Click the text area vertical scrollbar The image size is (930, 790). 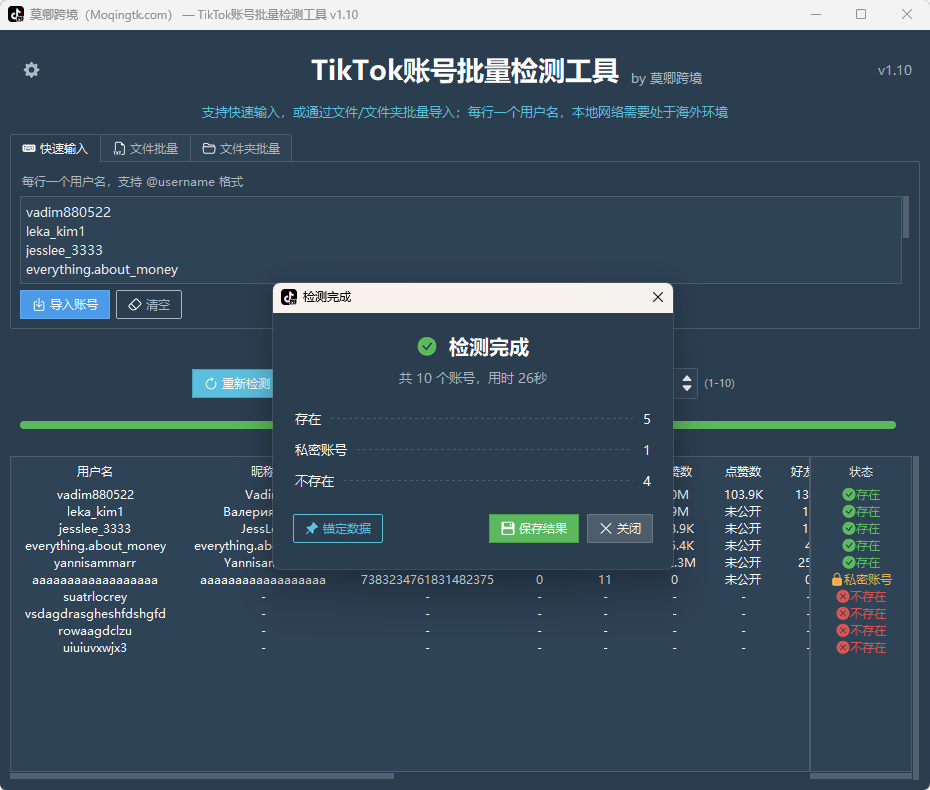[x=906, y=217]
